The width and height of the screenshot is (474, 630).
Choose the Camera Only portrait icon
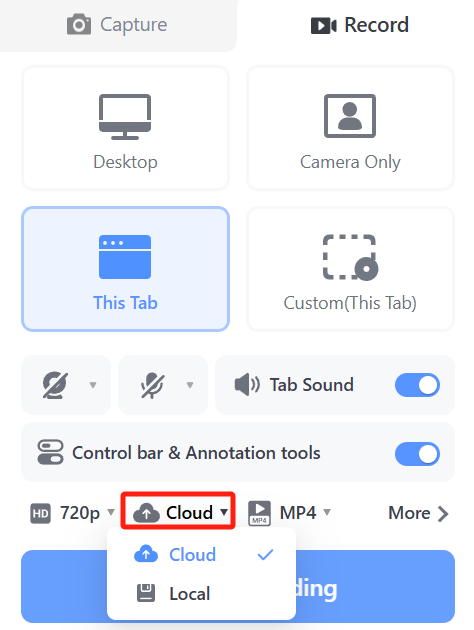[x=350, y=116]
